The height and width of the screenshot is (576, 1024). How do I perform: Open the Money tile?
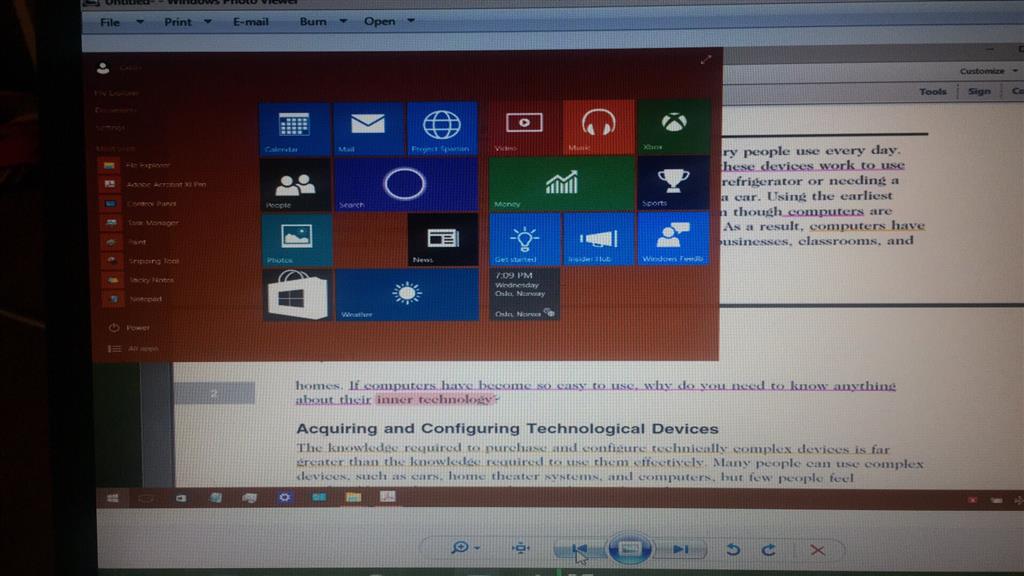click(x=562, y=184)
